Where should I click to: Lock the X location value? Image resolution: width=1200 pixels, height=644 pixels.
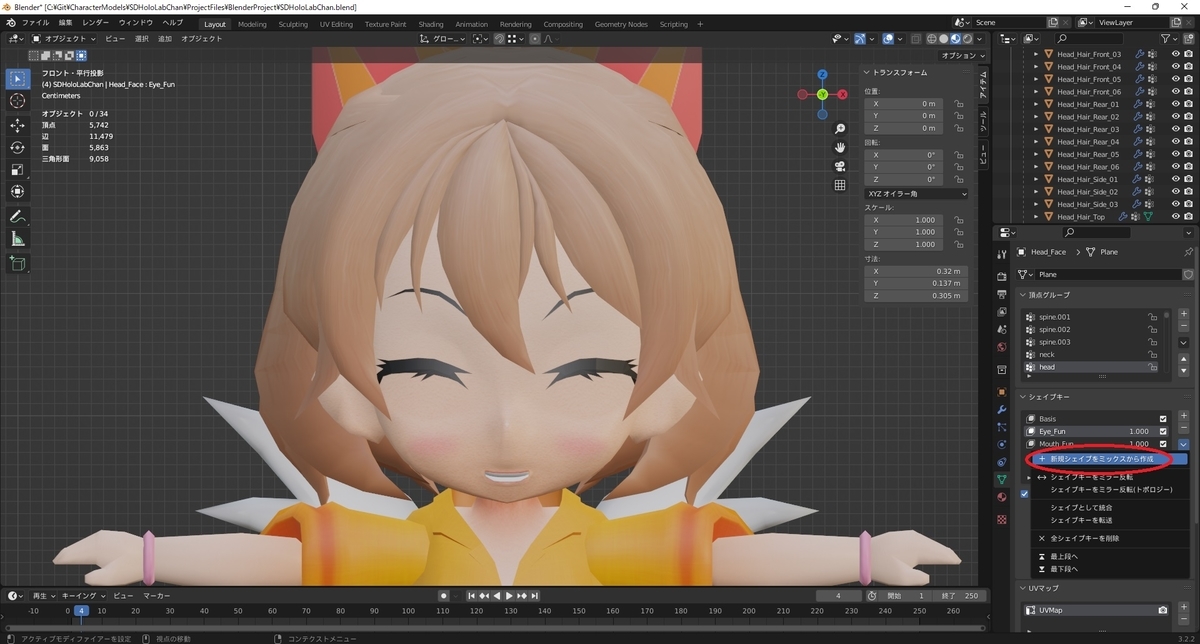(x=958, y=103)
